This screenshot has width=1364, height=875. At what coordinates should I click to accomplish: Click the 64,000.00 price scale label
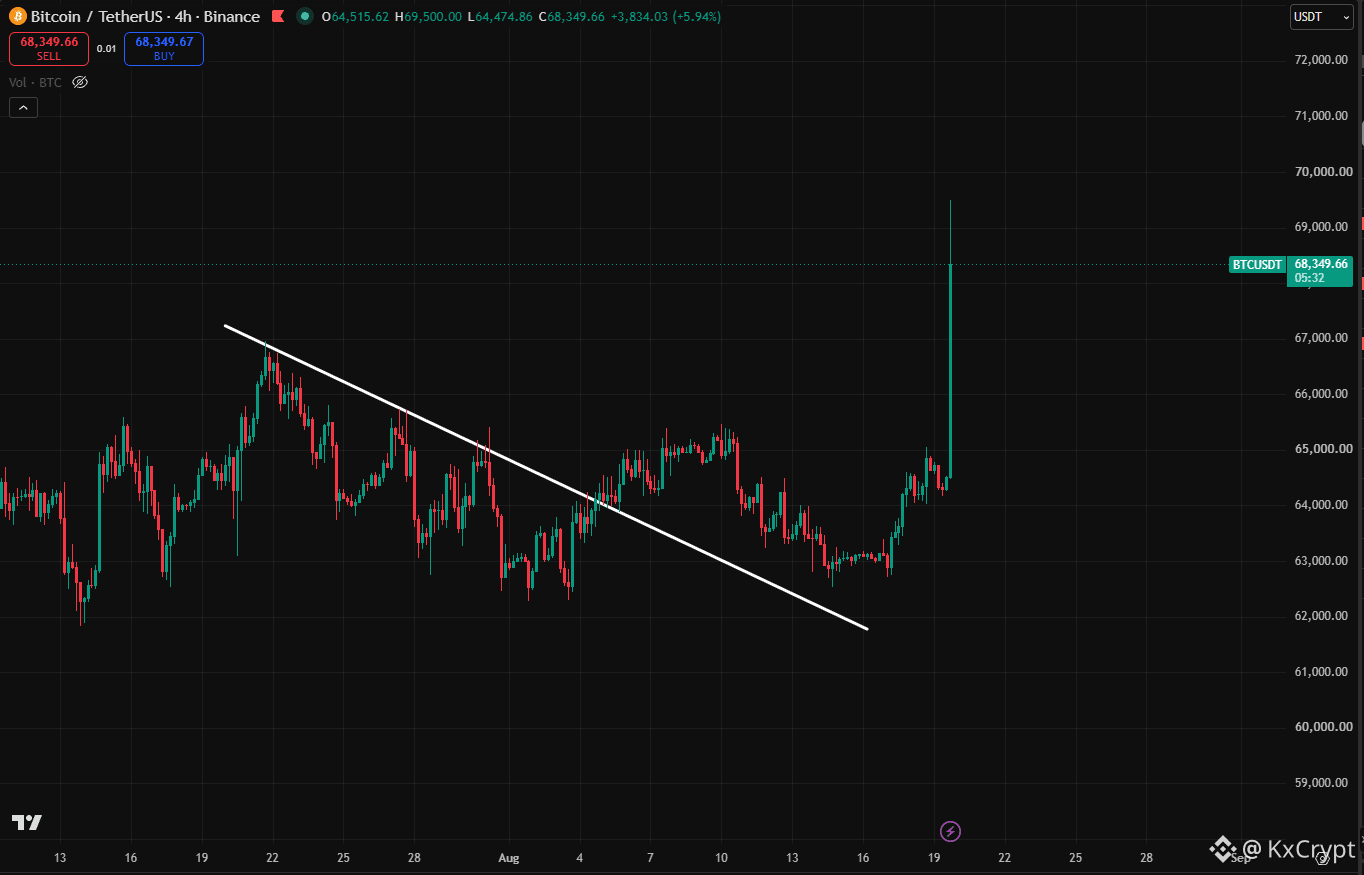click(x=1322, y=505)
